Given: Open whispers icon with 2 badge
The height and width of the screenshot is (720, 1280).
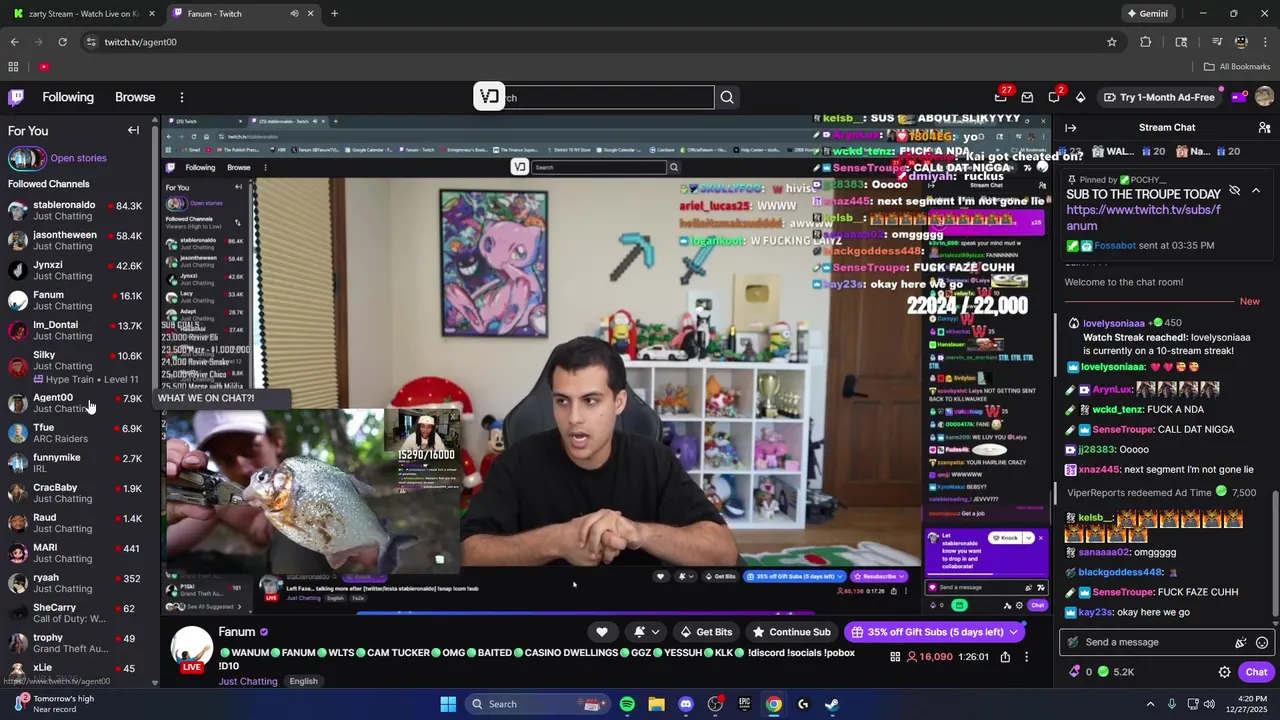Looking at the screenshot, I should click(x=1054, y=97).
